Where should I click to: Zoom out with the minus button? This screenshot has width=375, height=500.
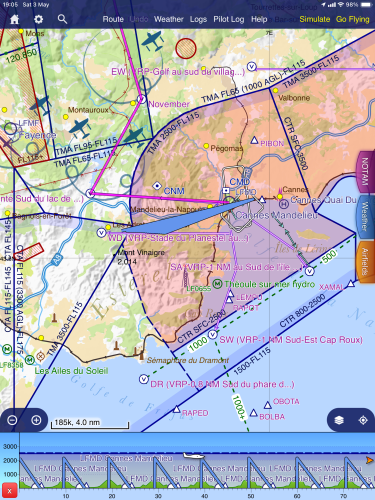coord(12,420)
